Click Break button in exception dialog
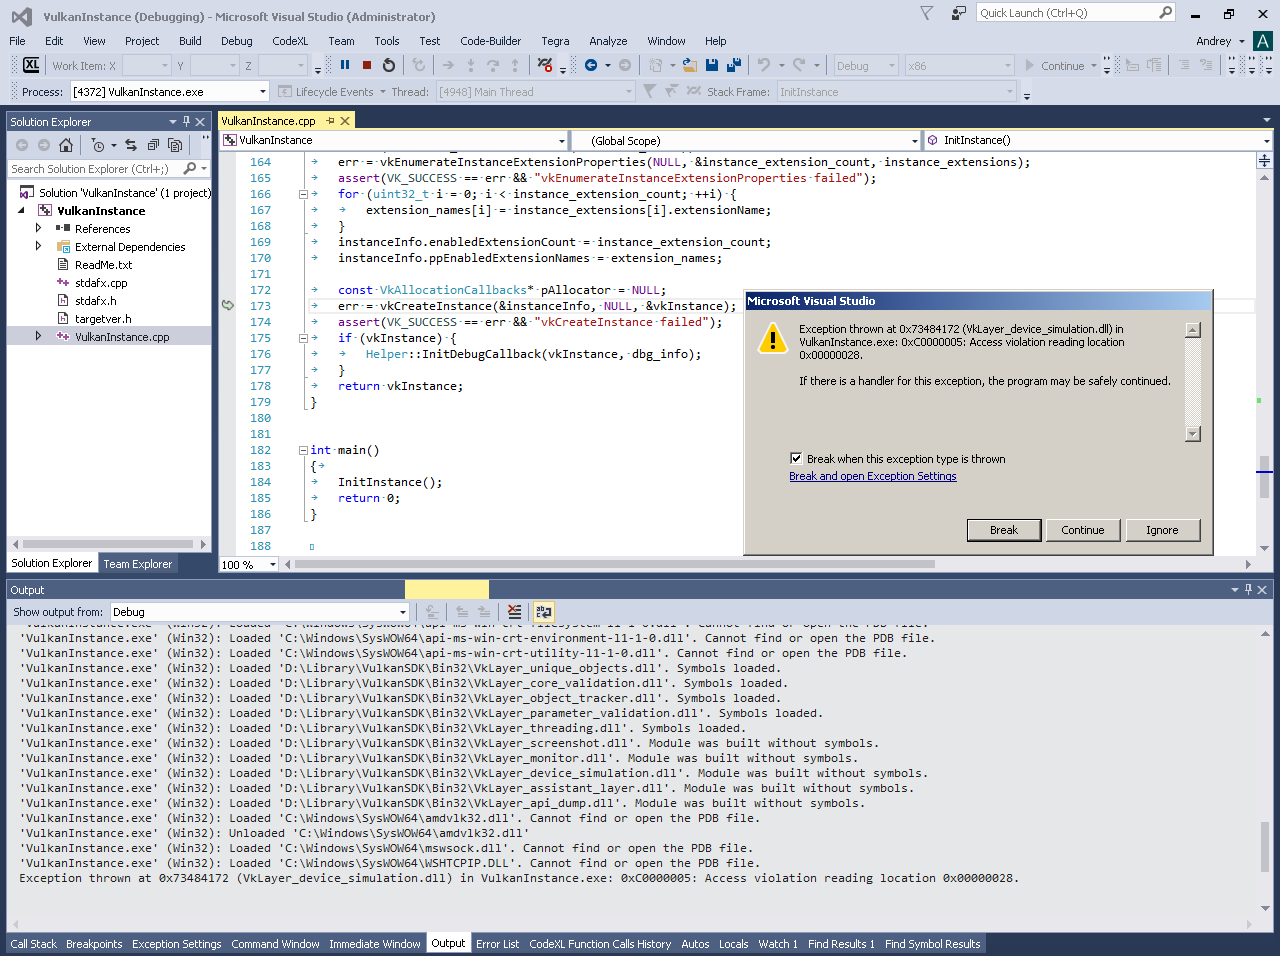Screen dimensions: 1280x956 (x=1004, y=530)
